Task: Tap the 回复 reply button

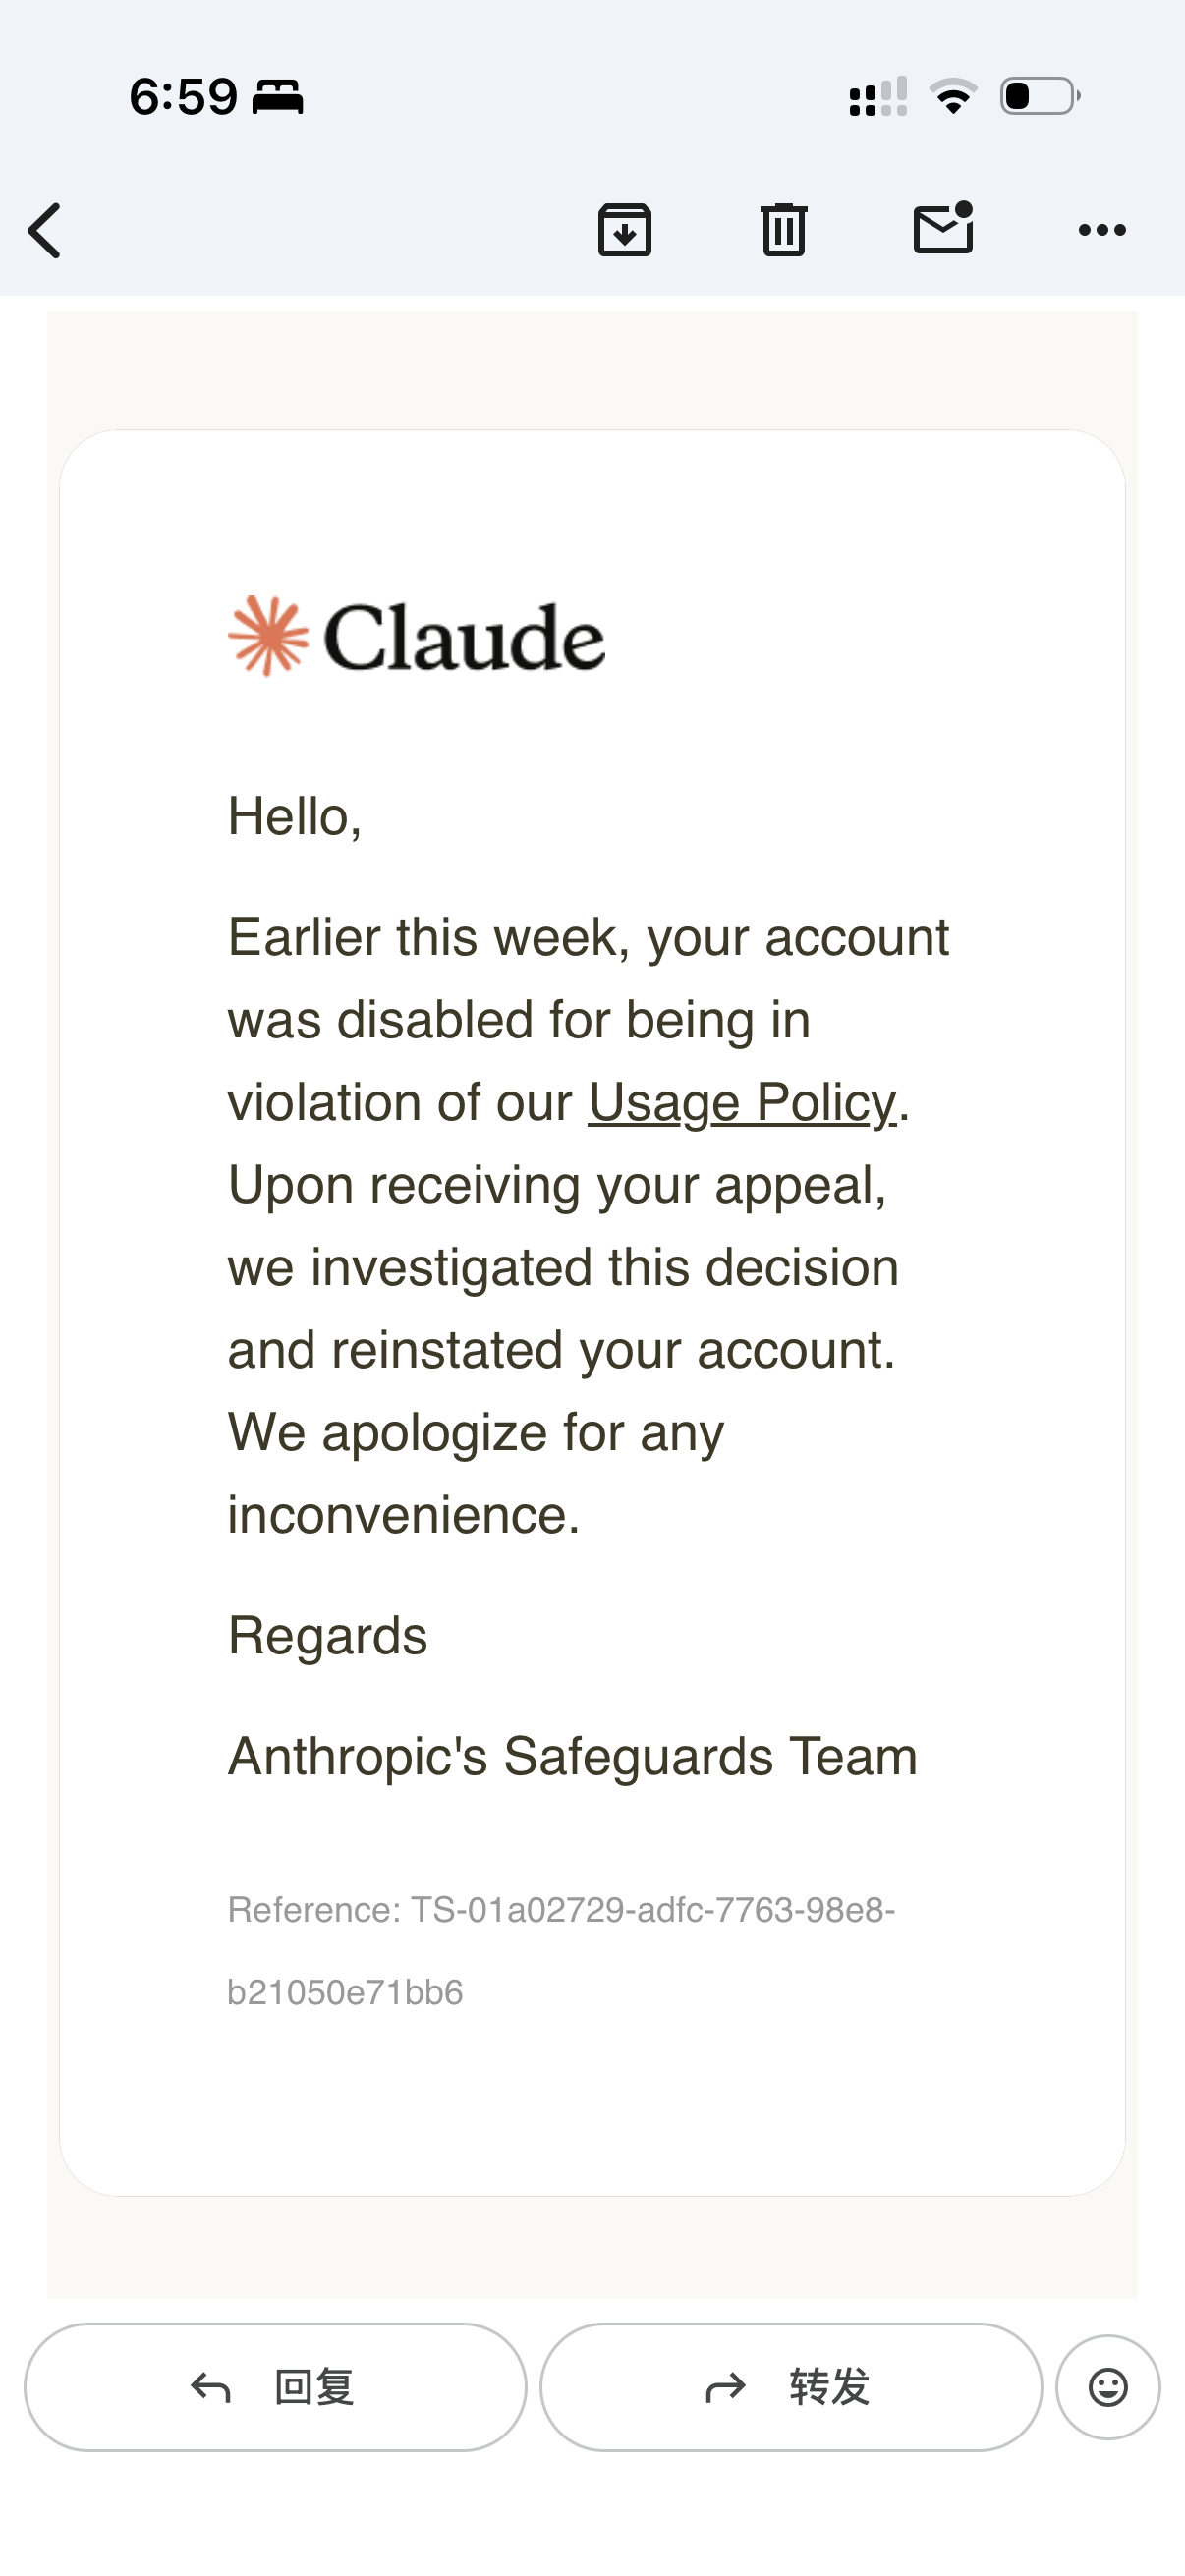Action: 275,2387
